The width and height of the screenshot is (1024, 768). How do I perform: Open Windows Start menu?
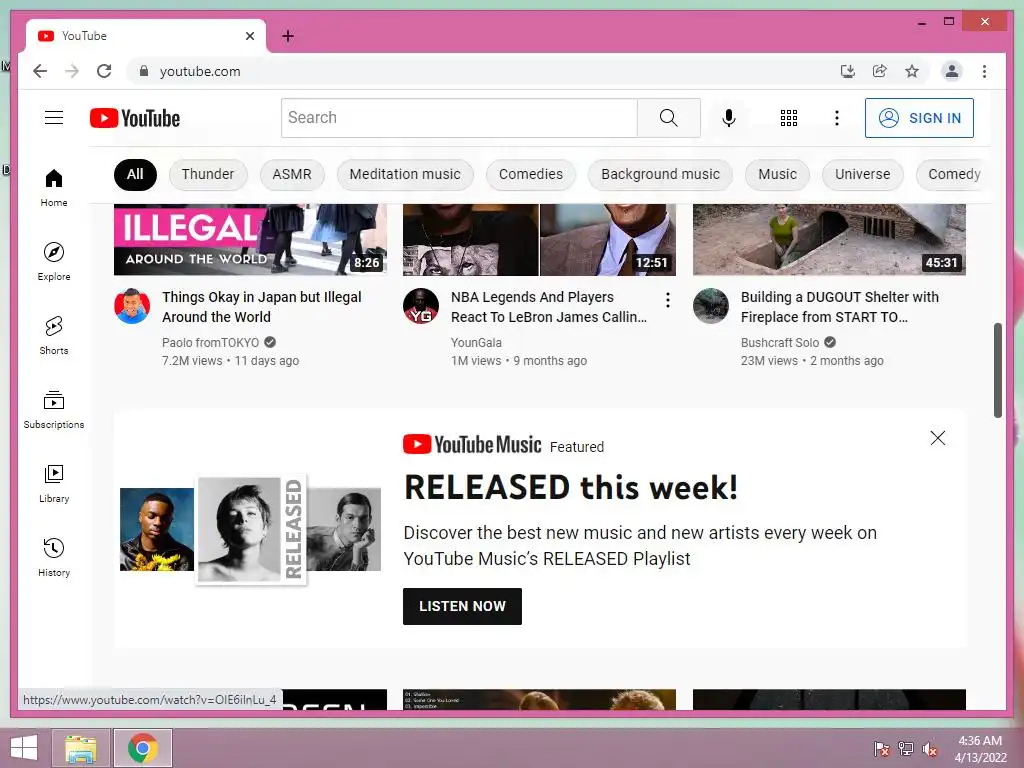click(24, 748)
